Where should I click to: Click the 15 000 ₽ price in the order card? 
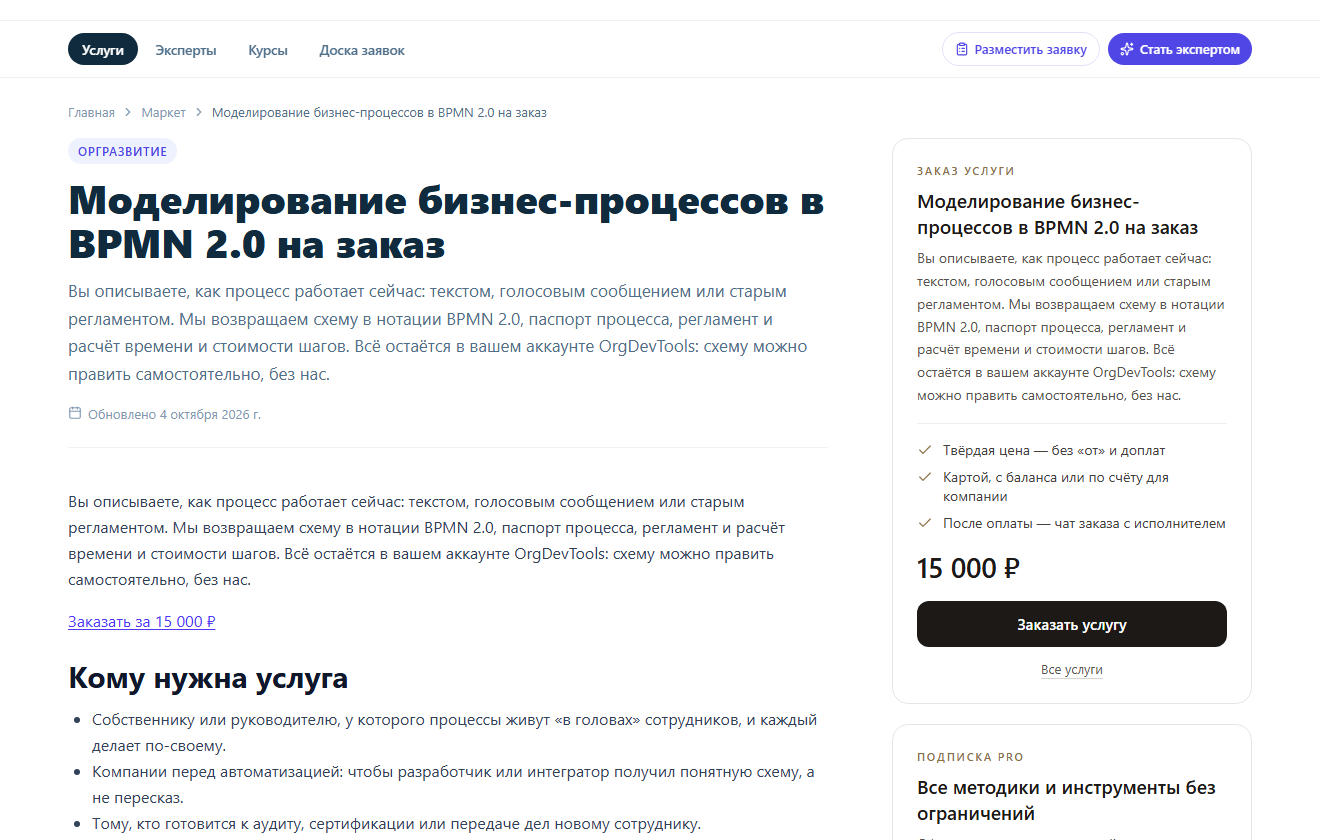click(968, 568)
